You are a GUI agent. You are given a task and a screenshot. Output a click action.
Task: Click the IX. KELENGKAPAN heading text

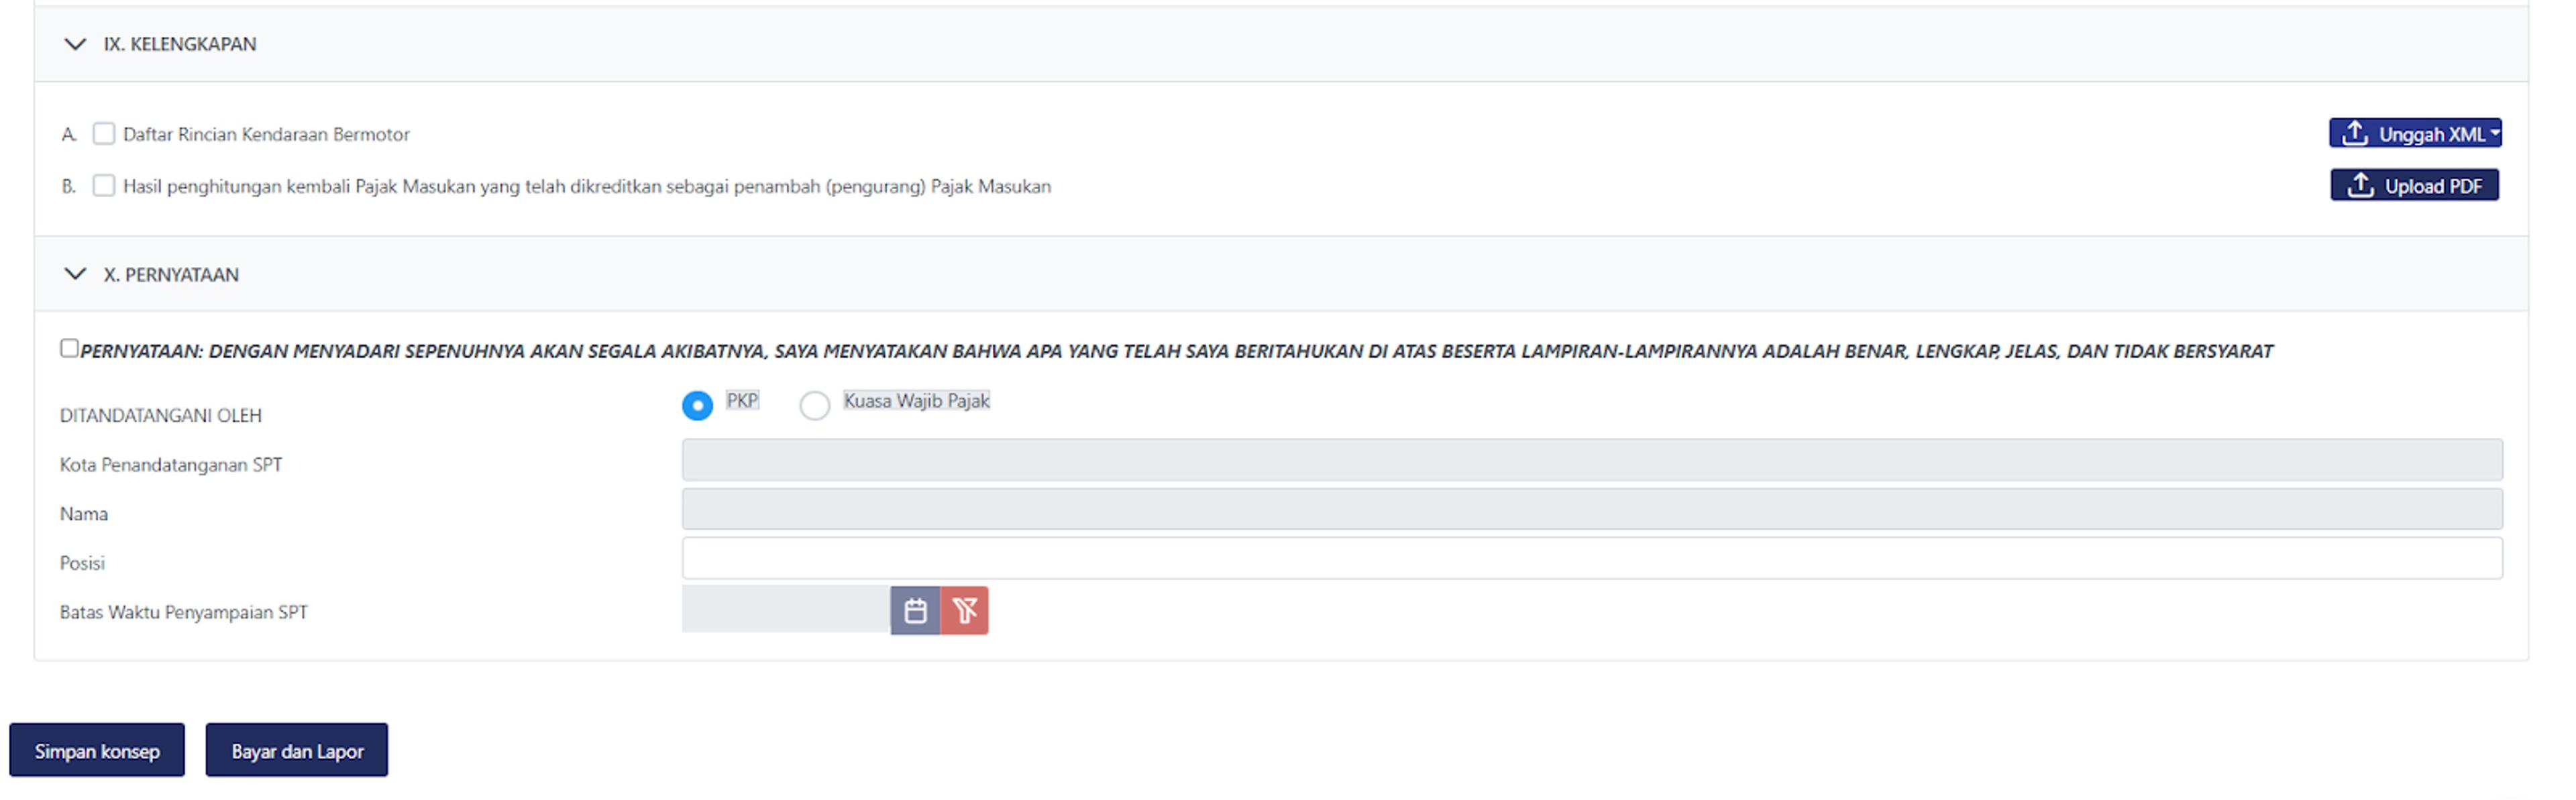tap(180, 44)
